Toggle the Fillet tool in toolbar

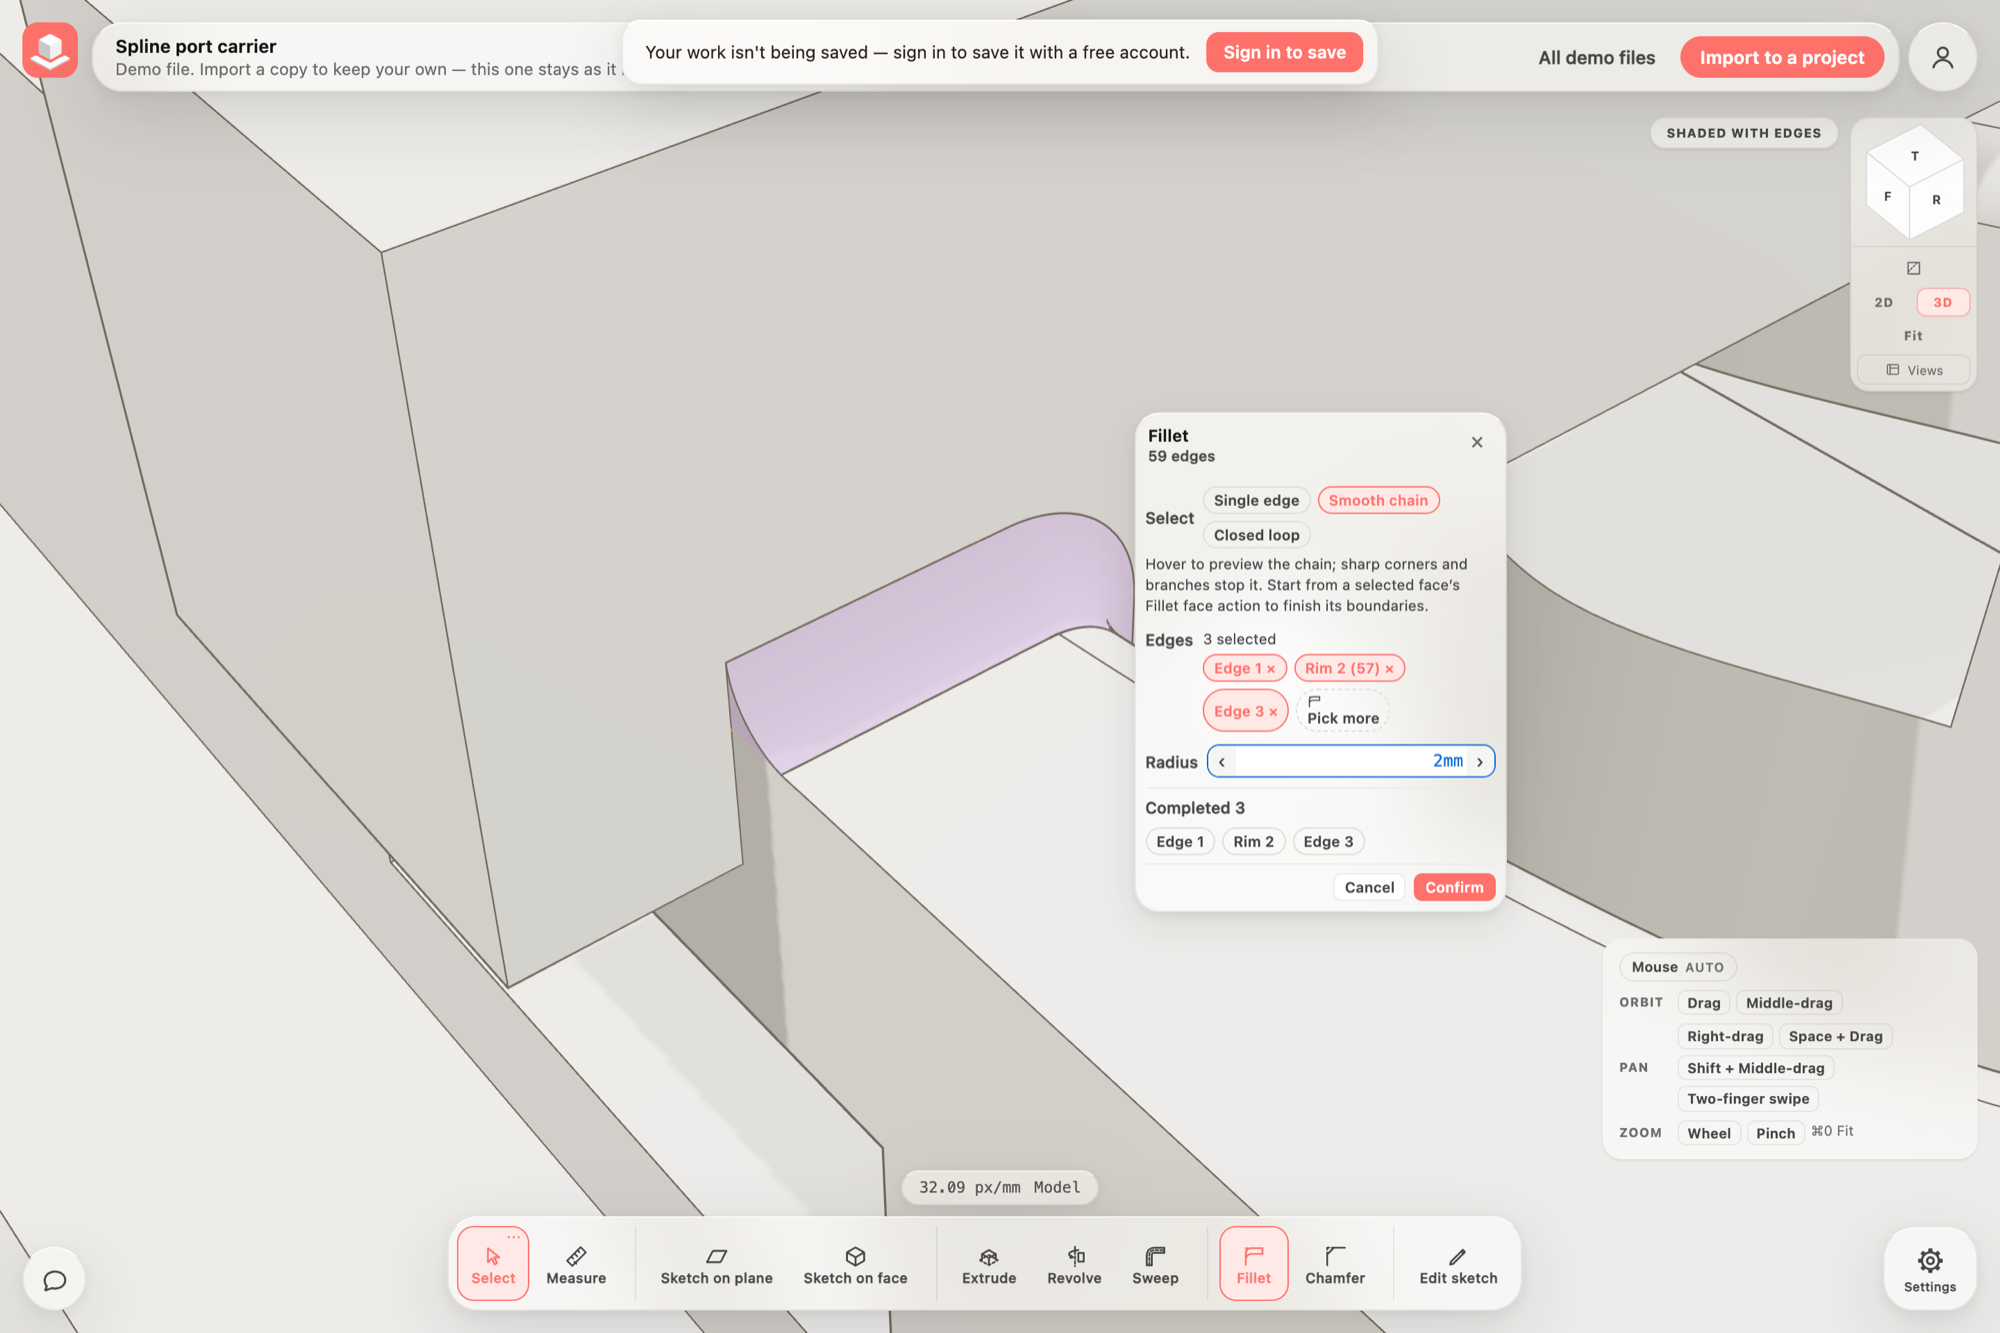click(x=1253, y=1263)
